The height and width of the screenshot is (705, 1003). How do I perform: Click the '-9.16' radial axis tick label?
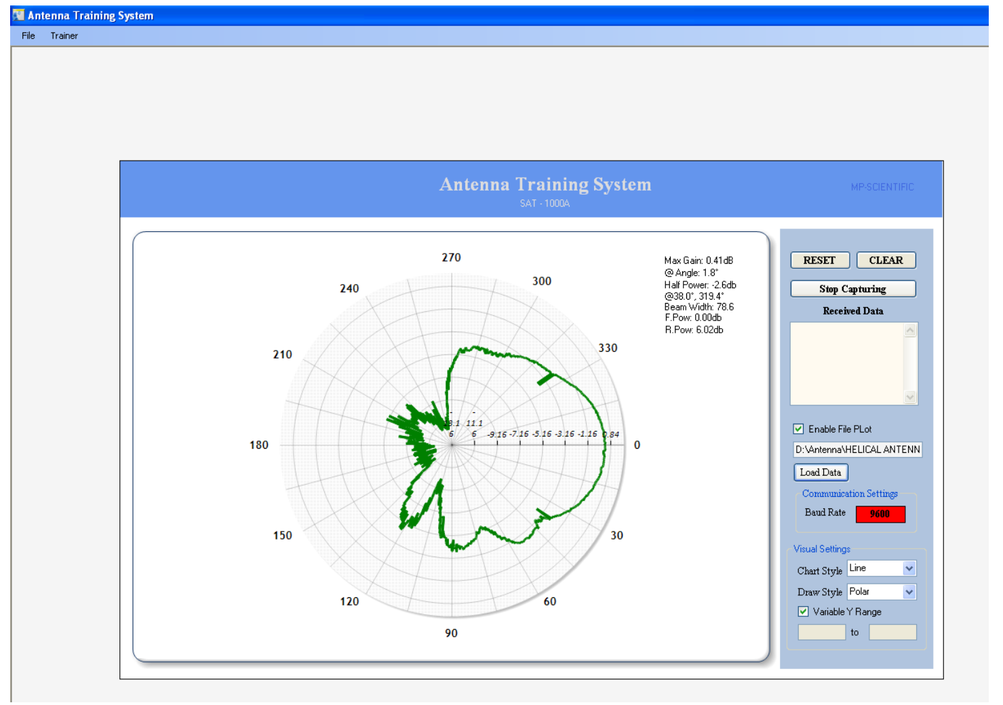(497, 434)
